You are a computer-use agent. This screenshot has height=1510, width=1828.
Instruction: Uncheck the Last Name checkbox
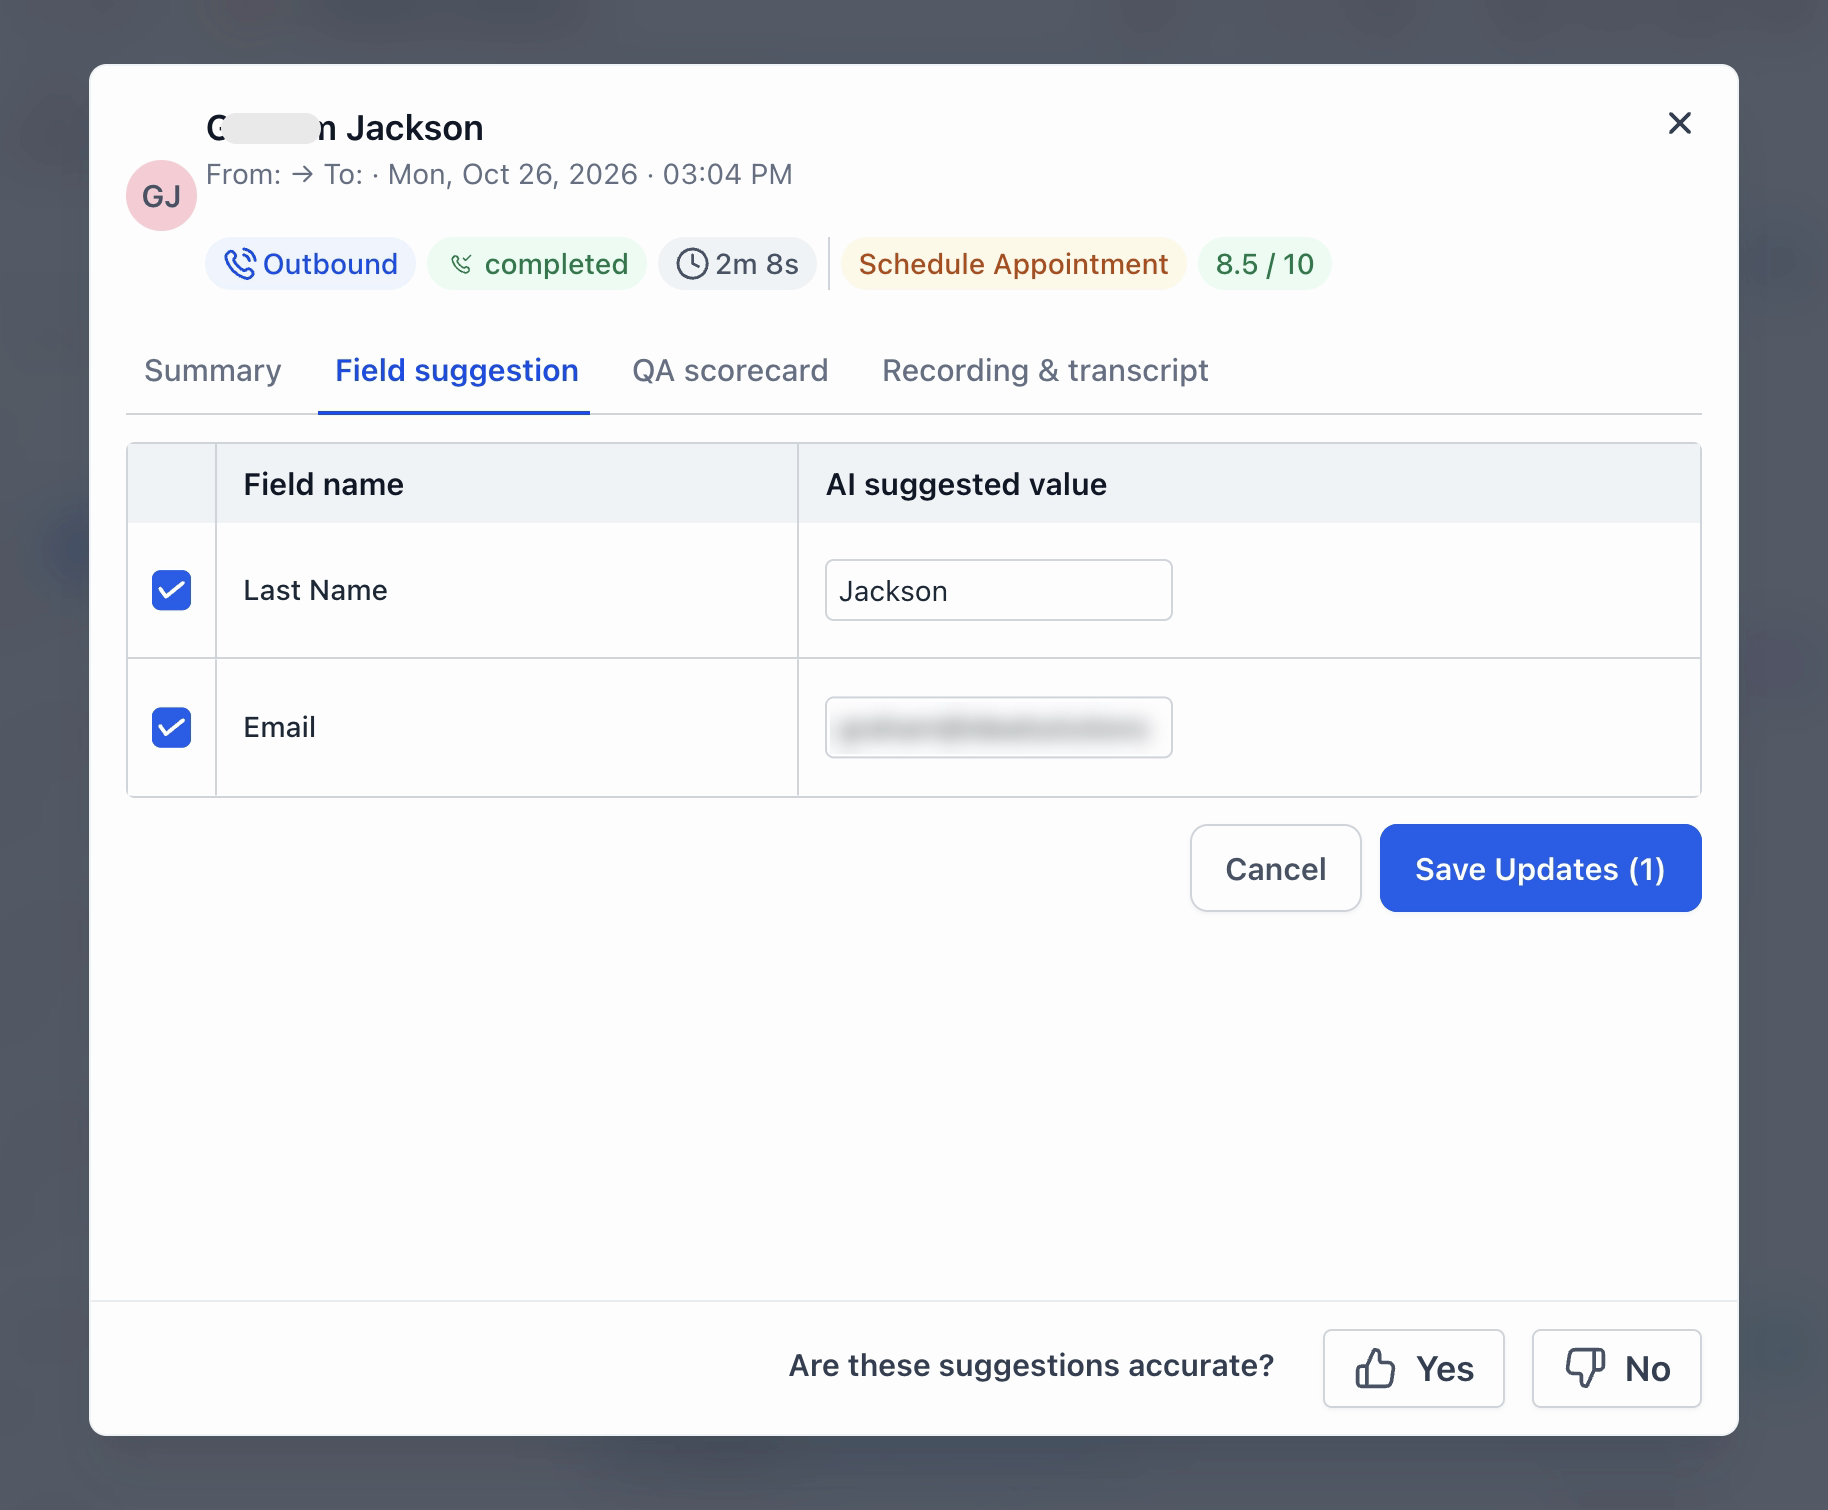[171, 590]
